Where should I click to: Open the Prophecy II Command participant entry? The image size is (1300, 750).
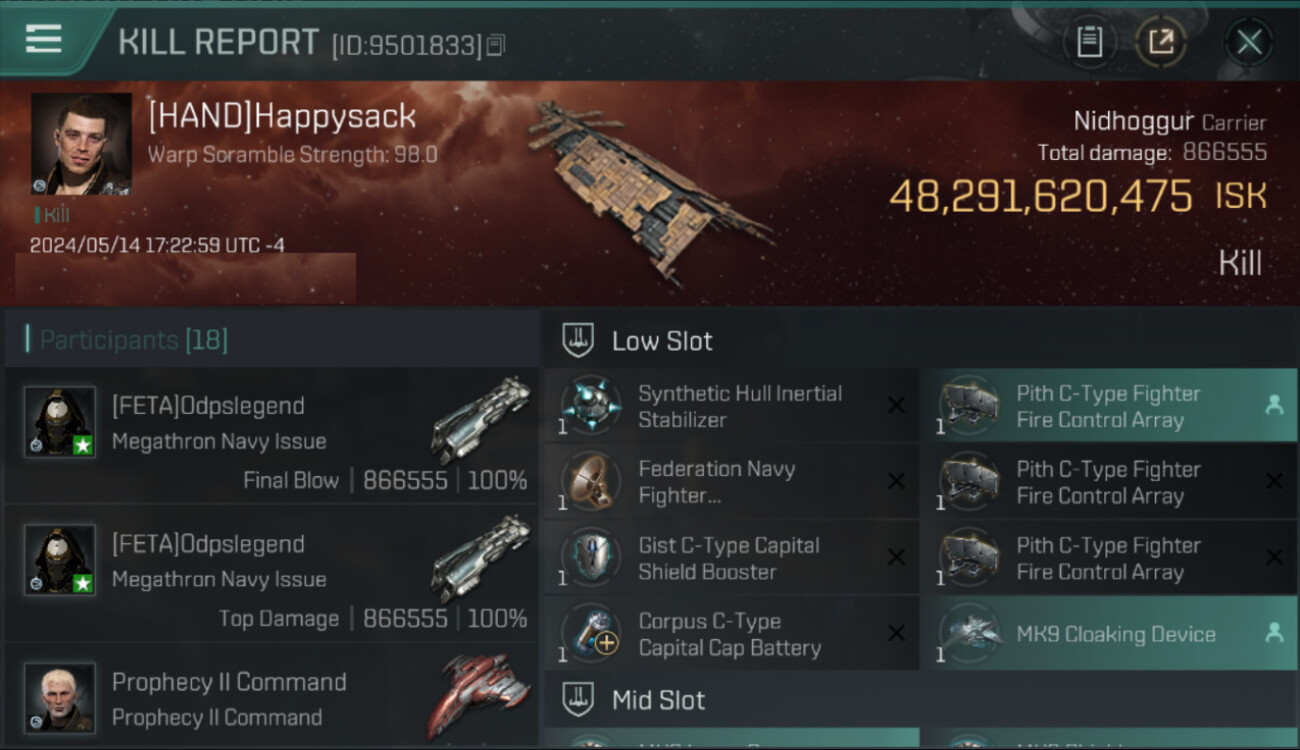coord(271,698)
